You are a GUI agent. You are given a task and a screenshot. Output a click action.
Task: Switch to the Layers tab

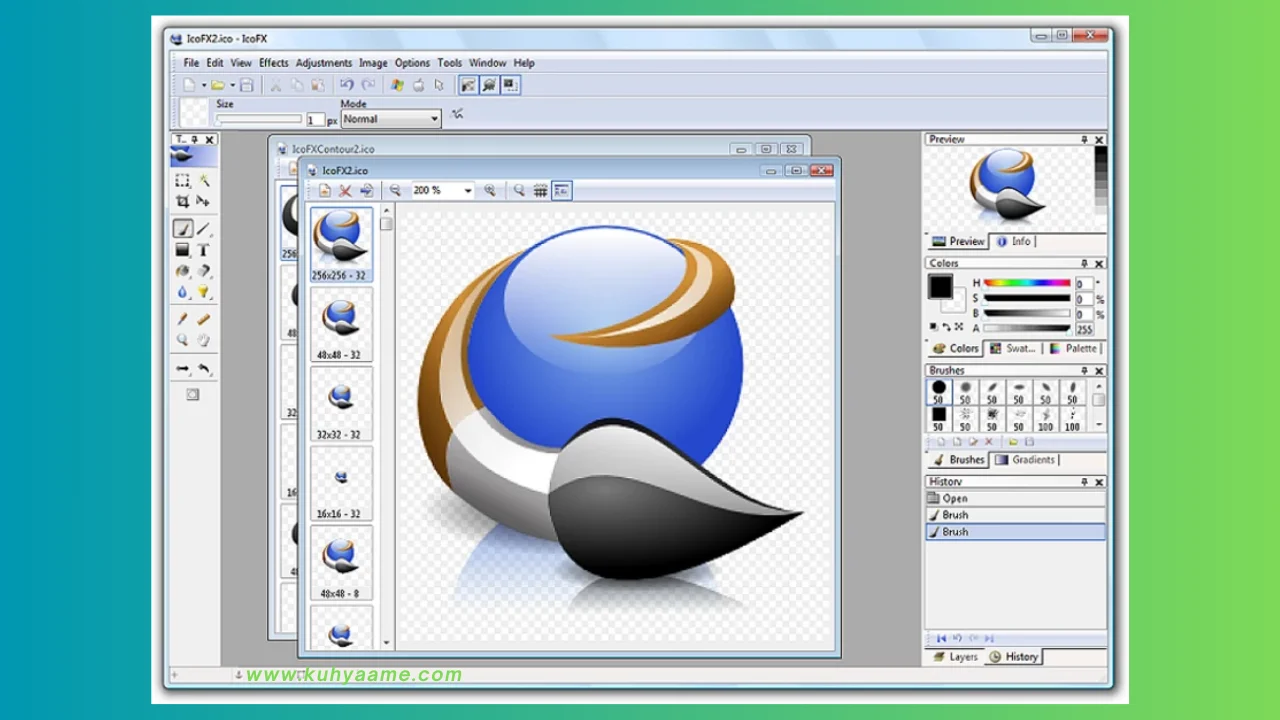tap(955, 657)
